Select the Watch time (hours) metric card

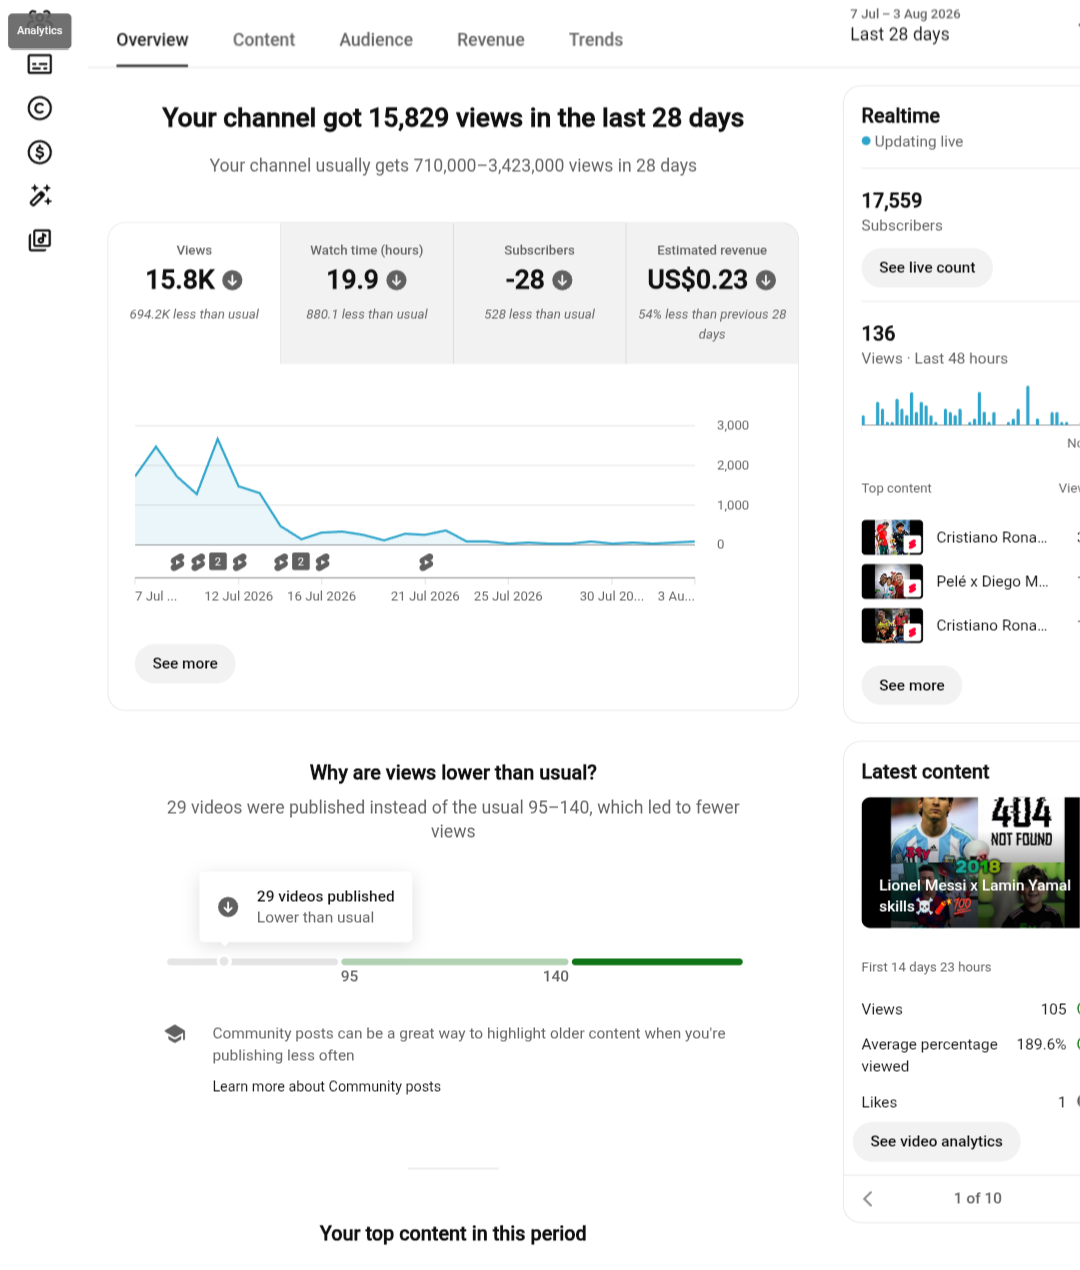(x=367, y=293)
